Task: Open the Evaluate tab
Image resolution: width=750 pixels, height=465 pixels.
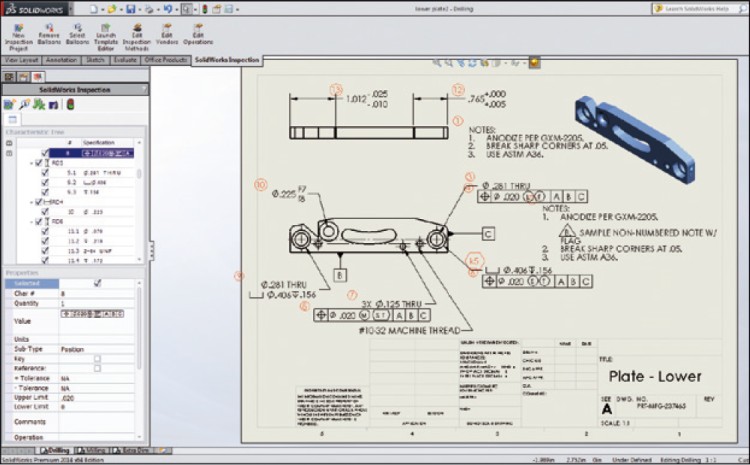Action: click(125, 60)
